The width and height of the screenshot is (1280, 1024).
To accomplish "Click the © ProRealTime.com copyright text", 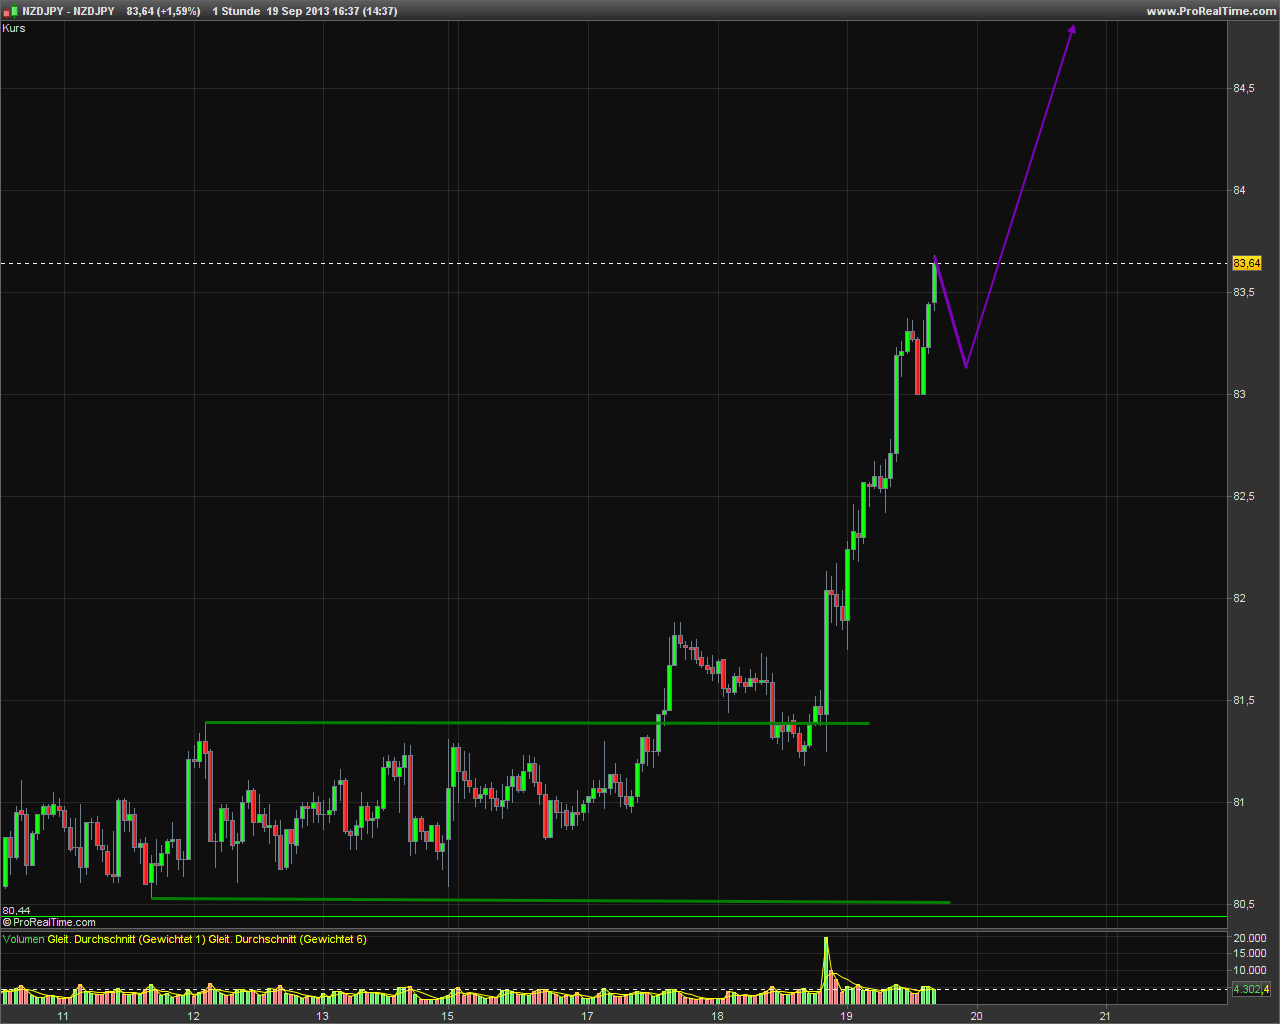I will (x=49, y=922).
